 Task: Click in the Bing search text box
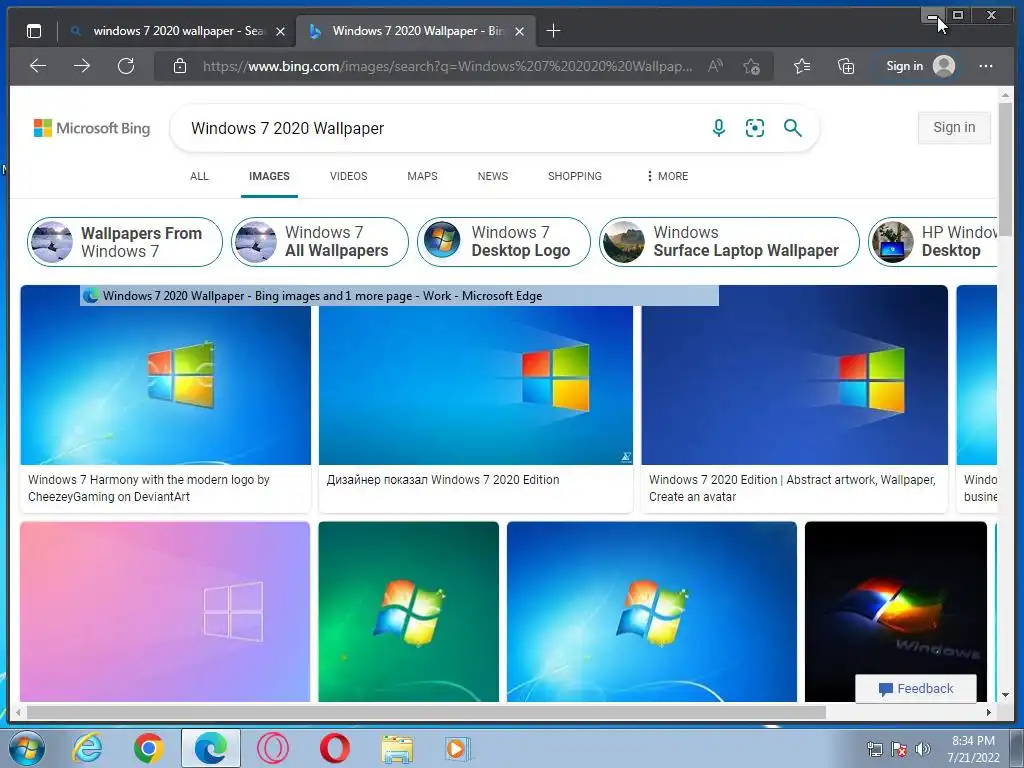[444, 128]
